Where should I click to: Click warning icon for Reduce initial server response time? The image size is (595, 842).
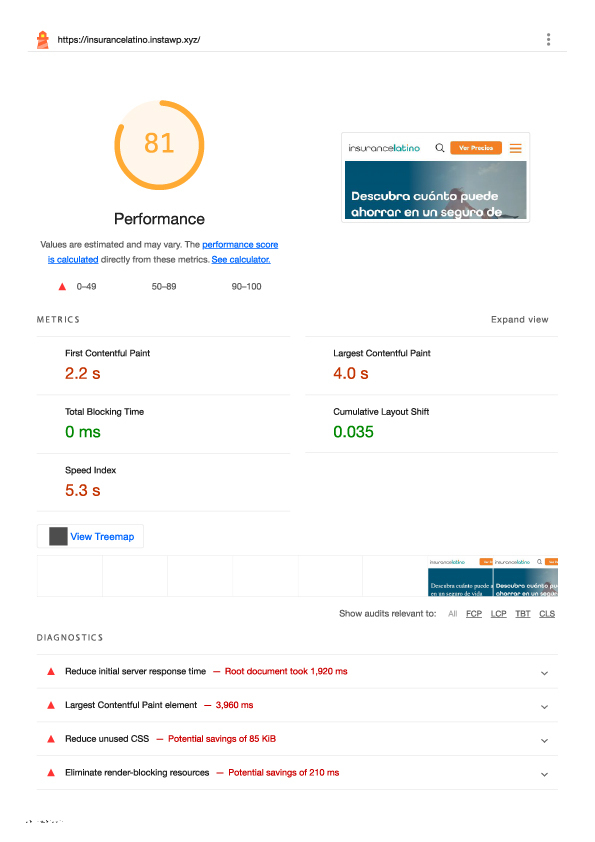click(51, 671)
